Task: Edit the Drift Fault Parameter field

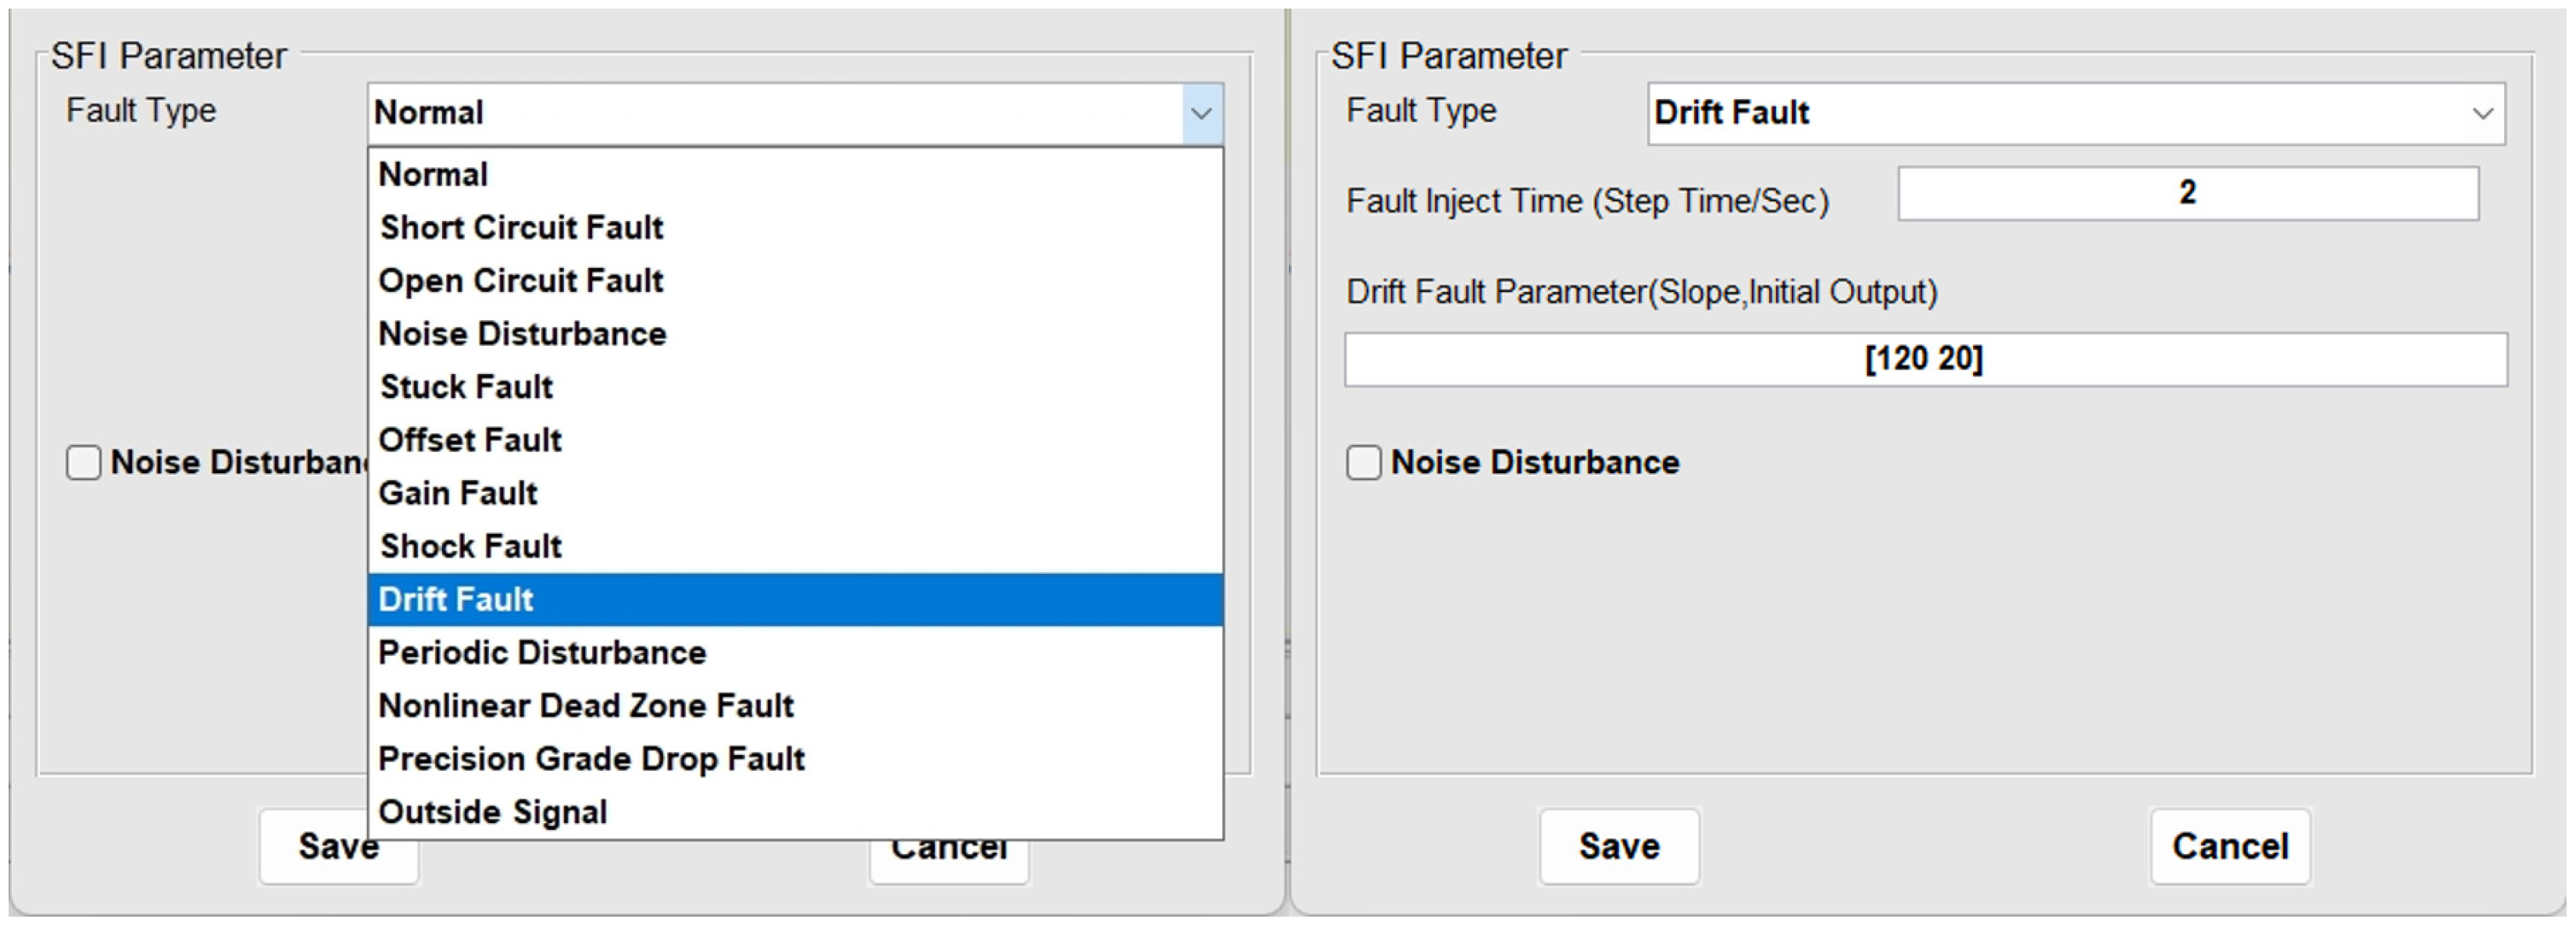Action: pos(1924,359)
